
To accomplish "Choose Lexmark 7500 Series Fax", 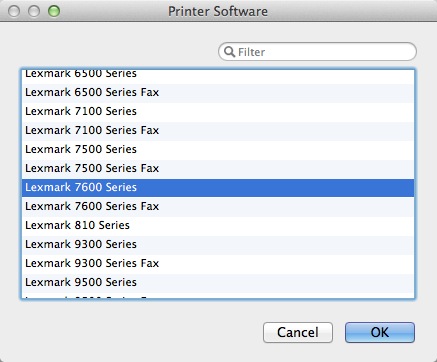I will pos(218,168).
